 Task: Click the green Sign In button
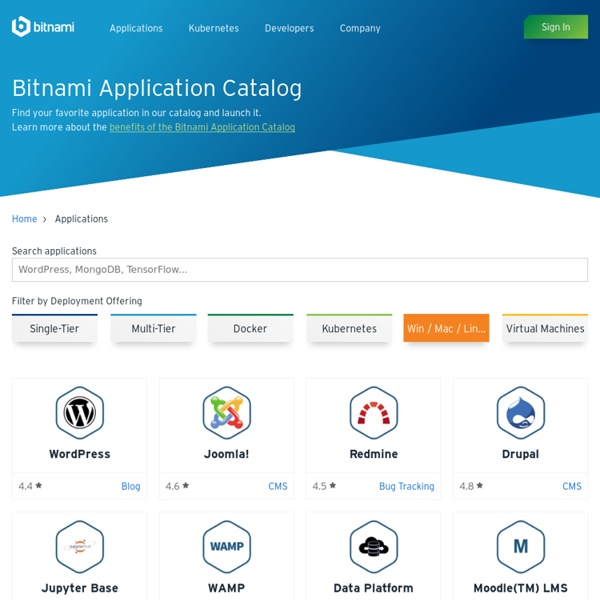pyautogui.click(x=555, y=27)
